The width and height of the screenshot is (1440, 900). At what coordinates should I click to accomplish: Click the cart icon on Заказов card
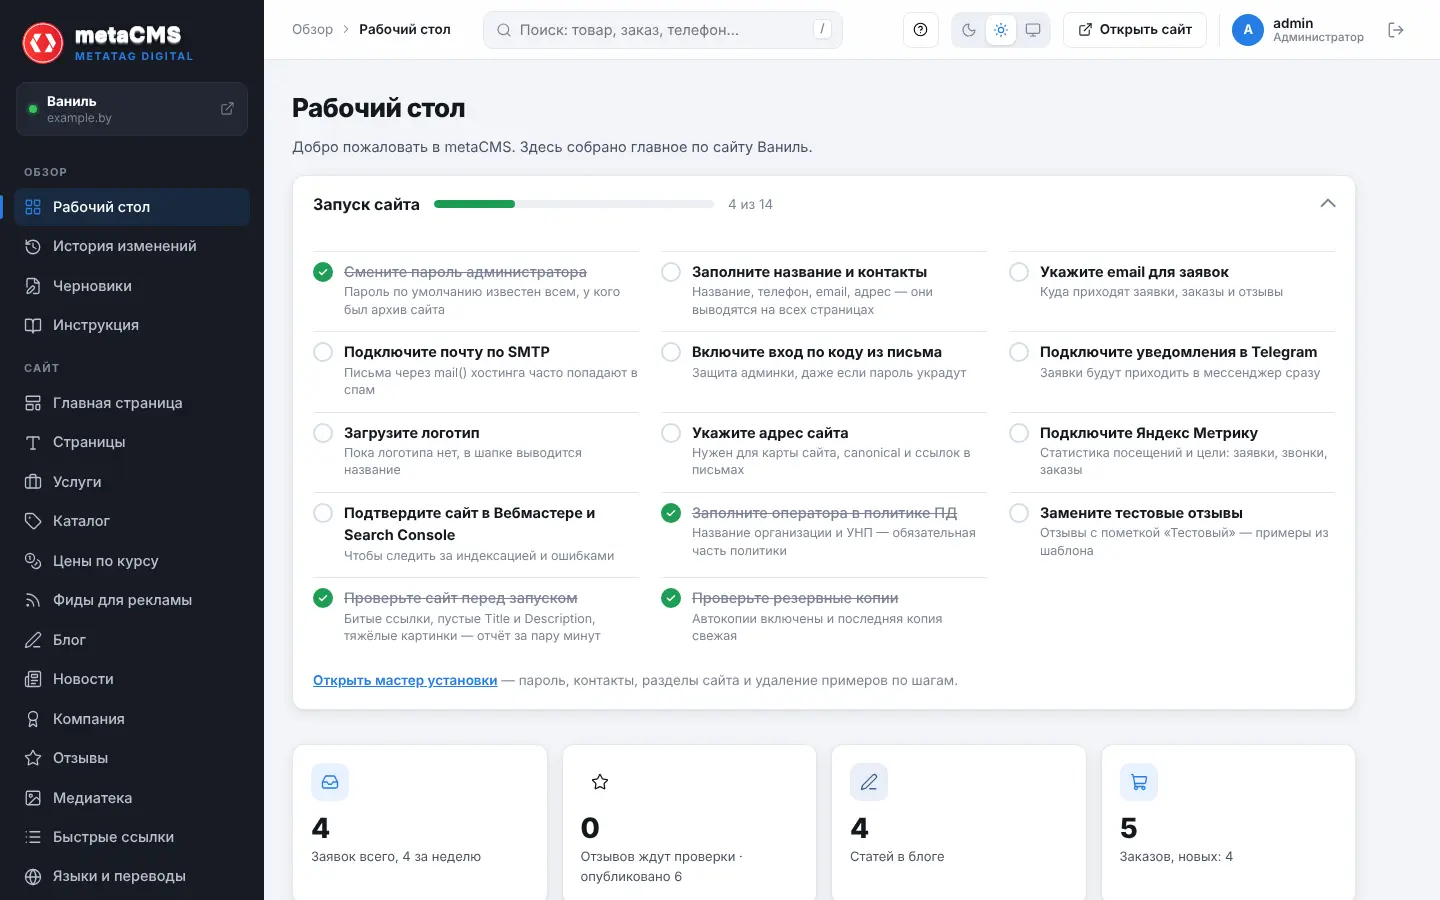1139,782
